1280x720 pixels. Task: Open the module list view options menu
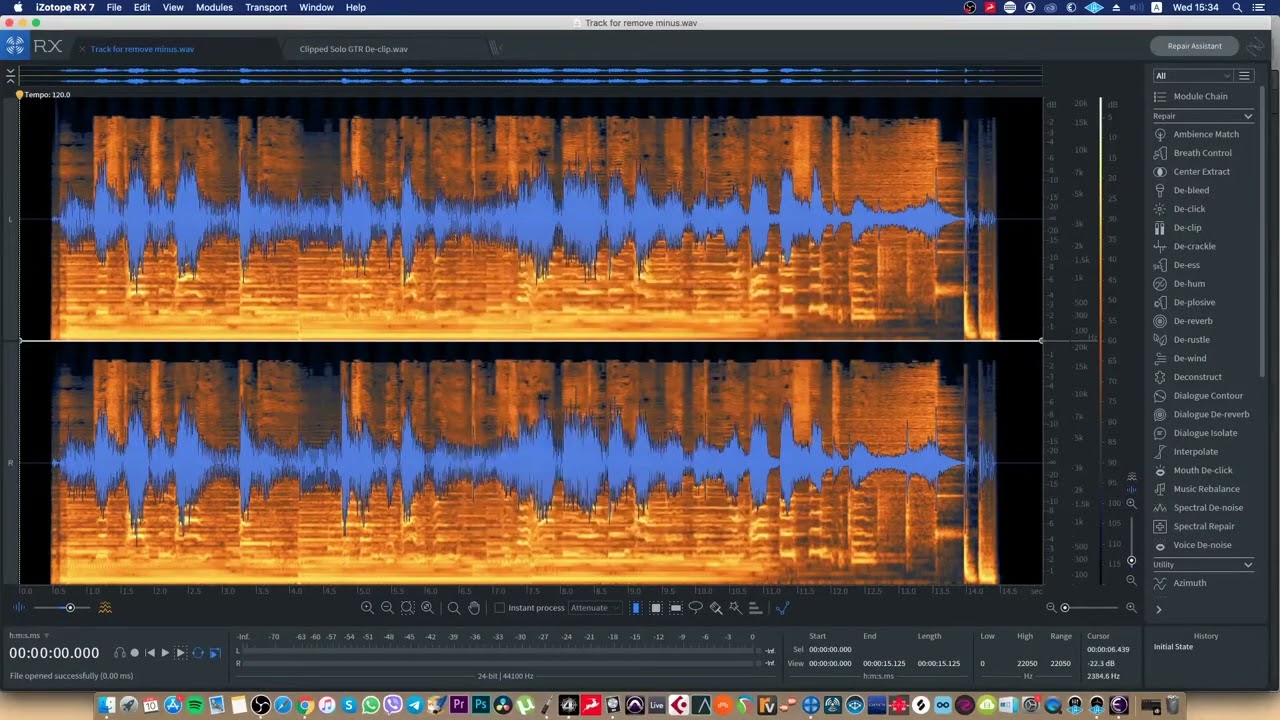tap(1245, 76)
